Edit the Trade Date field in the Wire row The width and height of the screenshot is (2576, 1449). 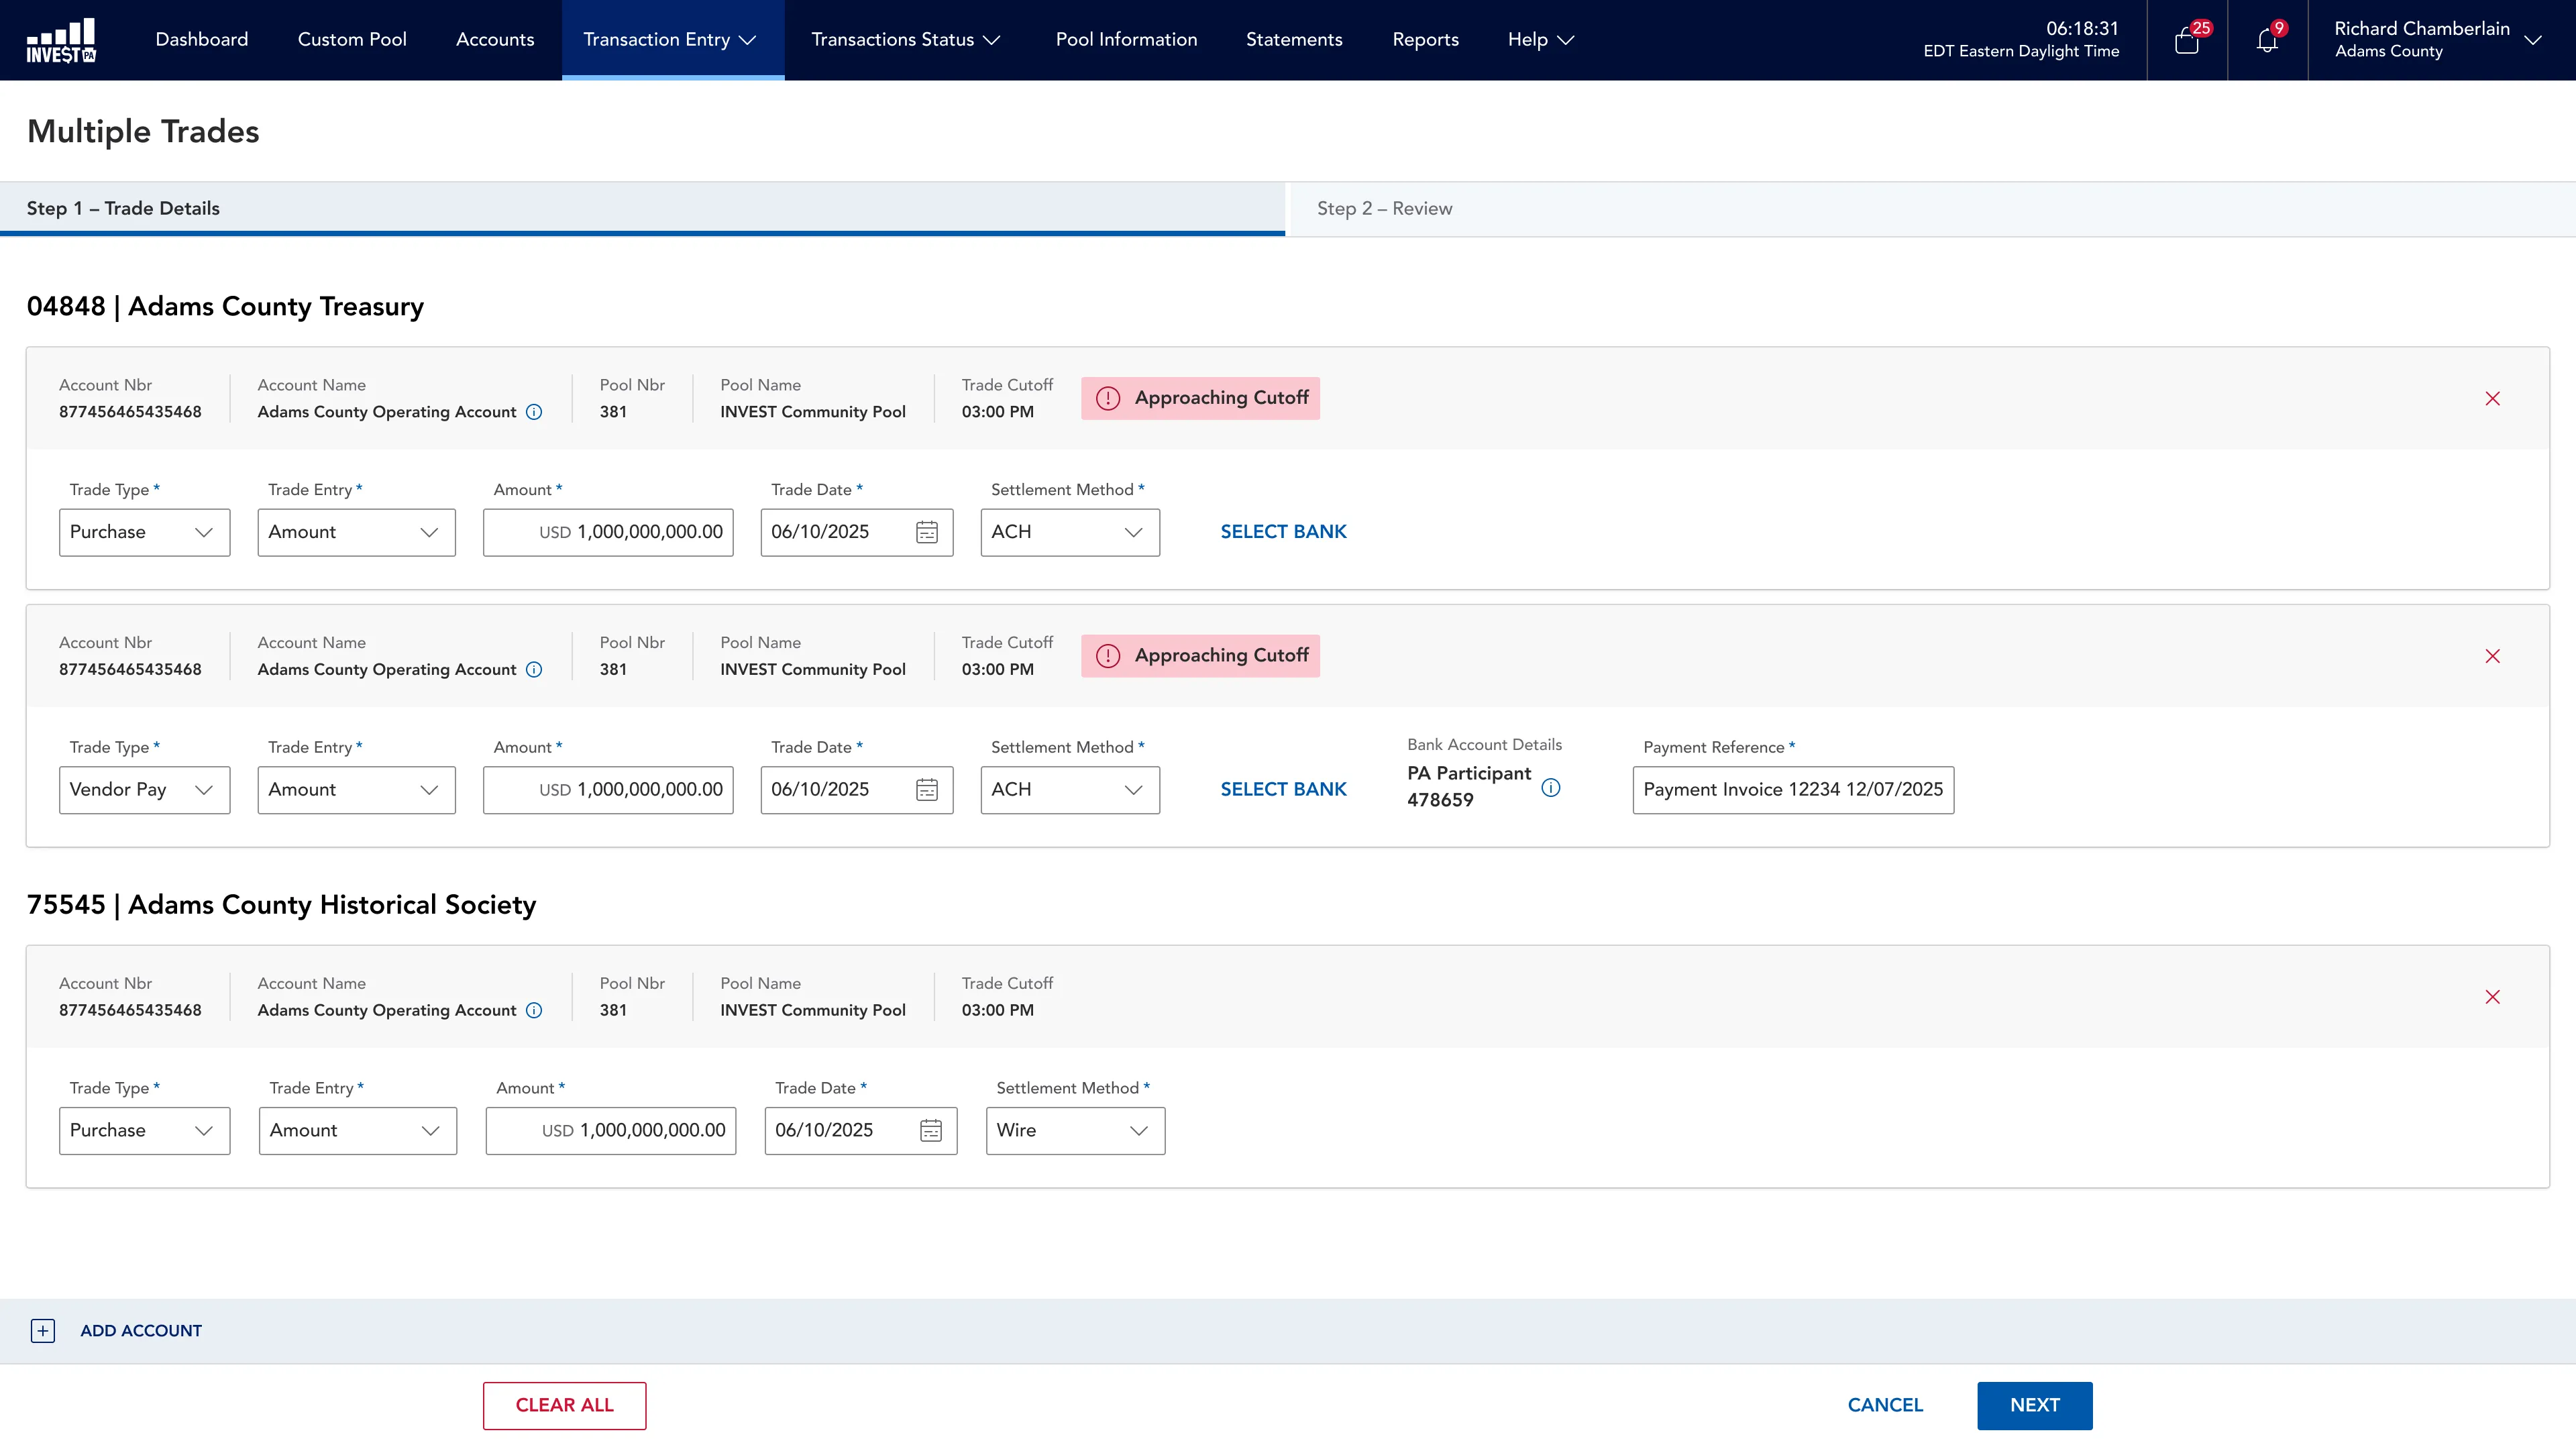click(x=861, y=1130)
